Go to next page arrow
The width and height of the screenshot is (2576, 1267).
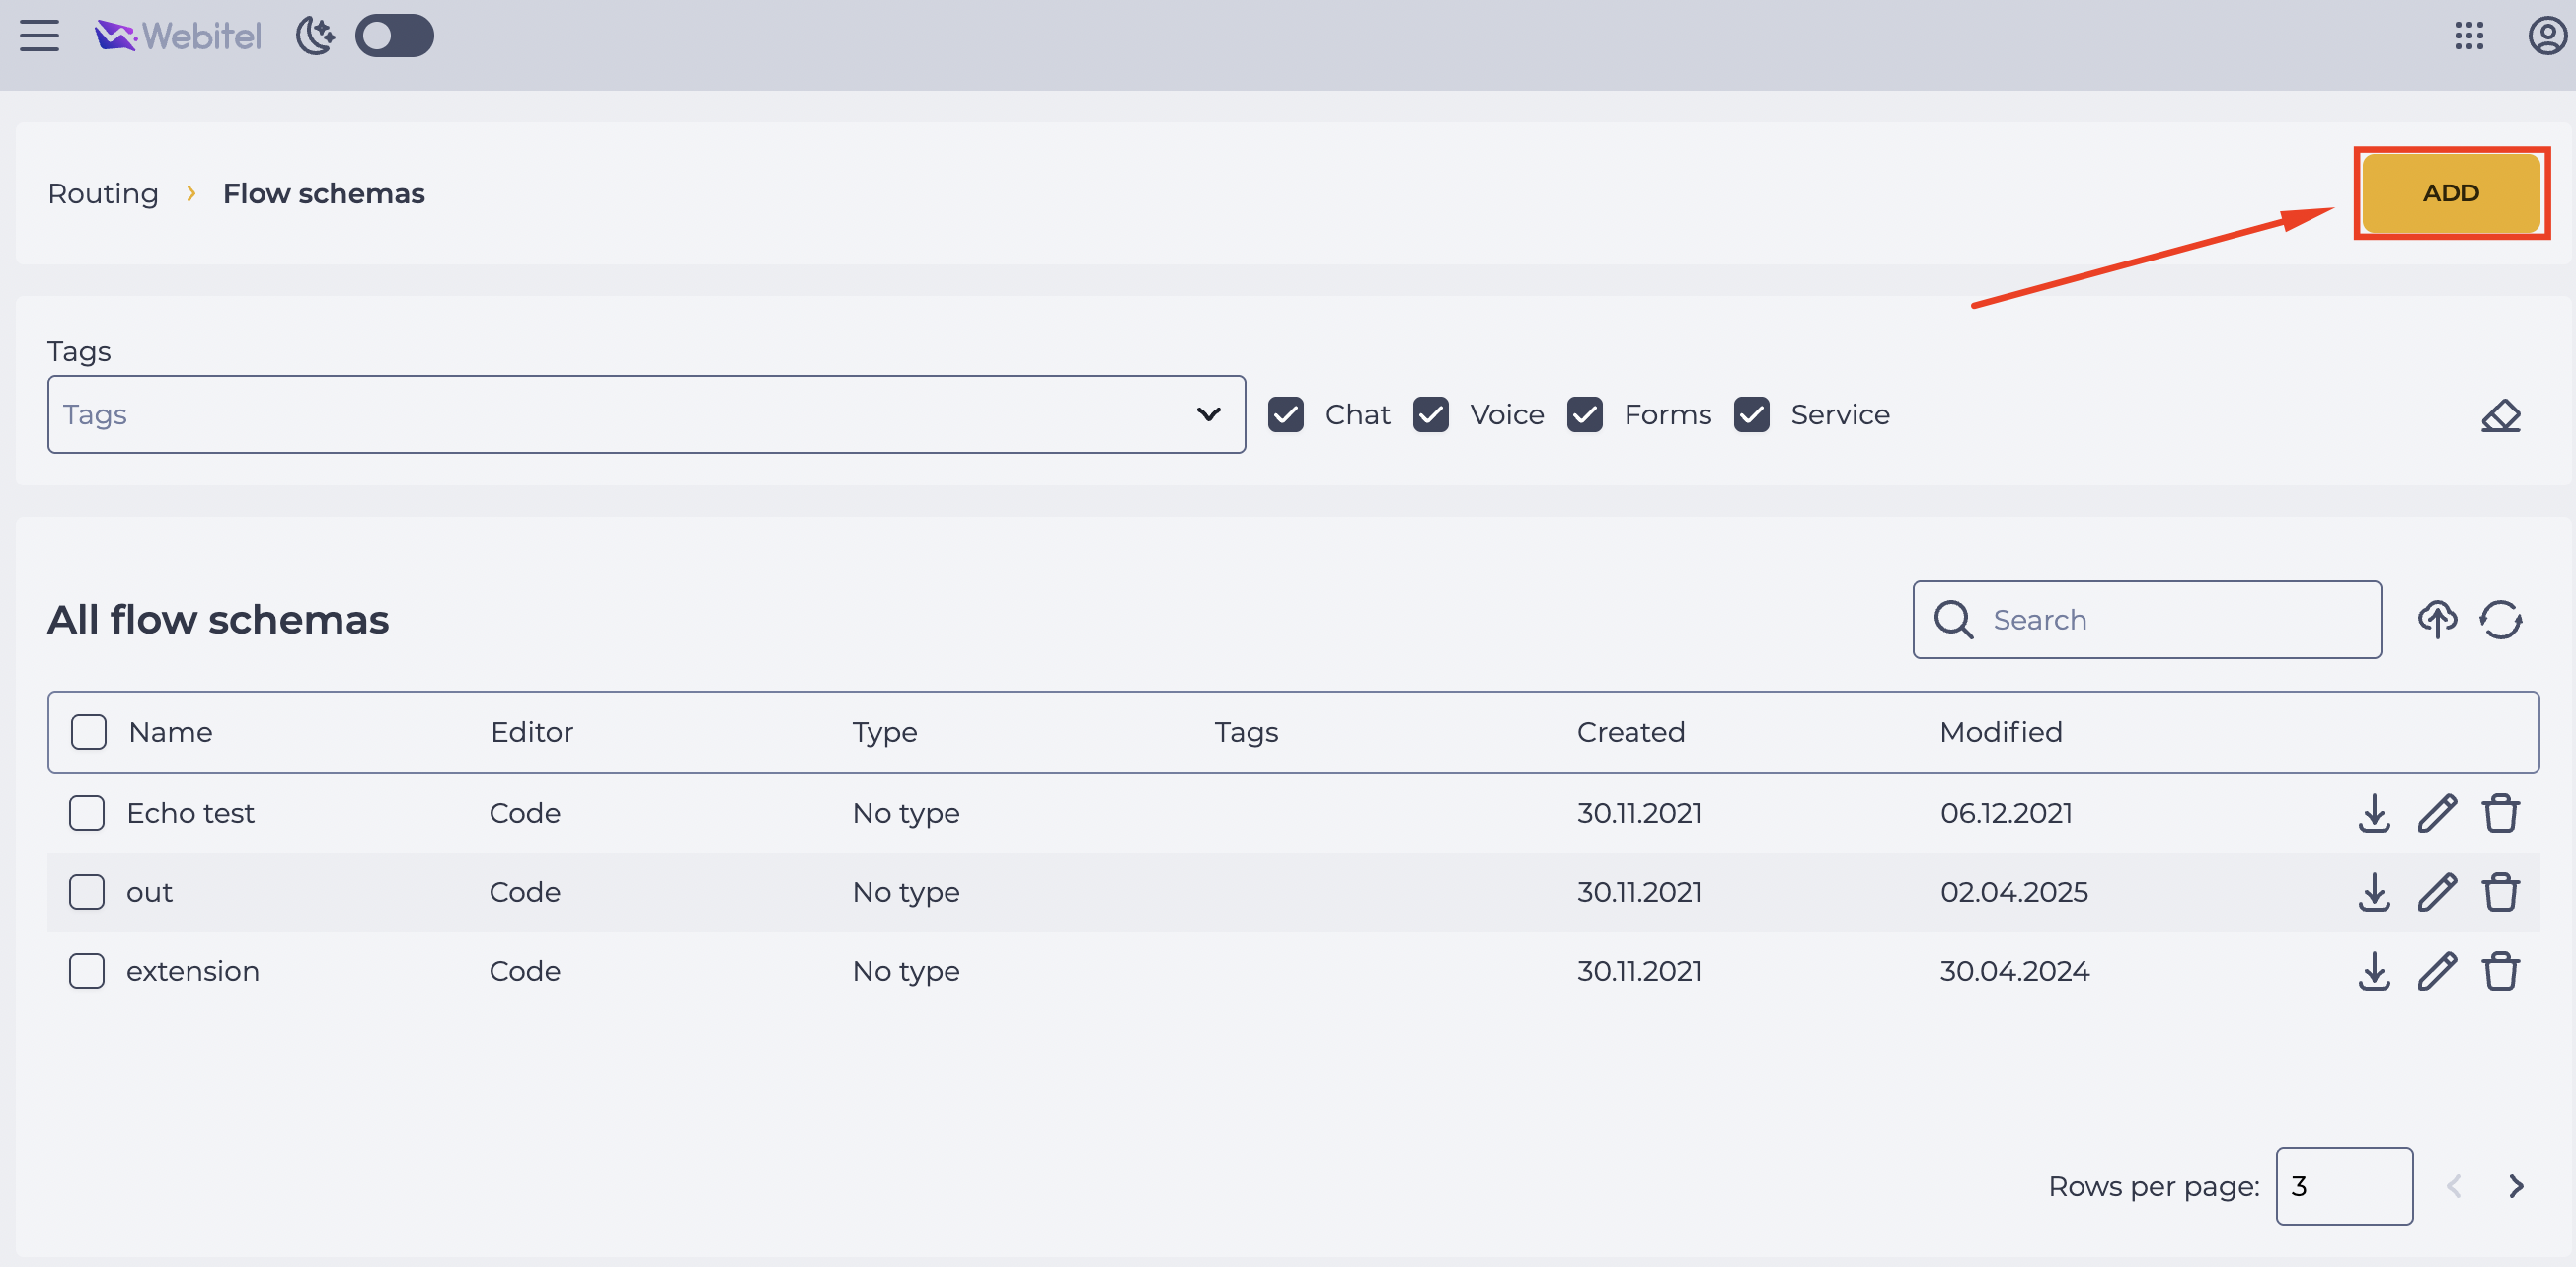pos(2516,1186)
